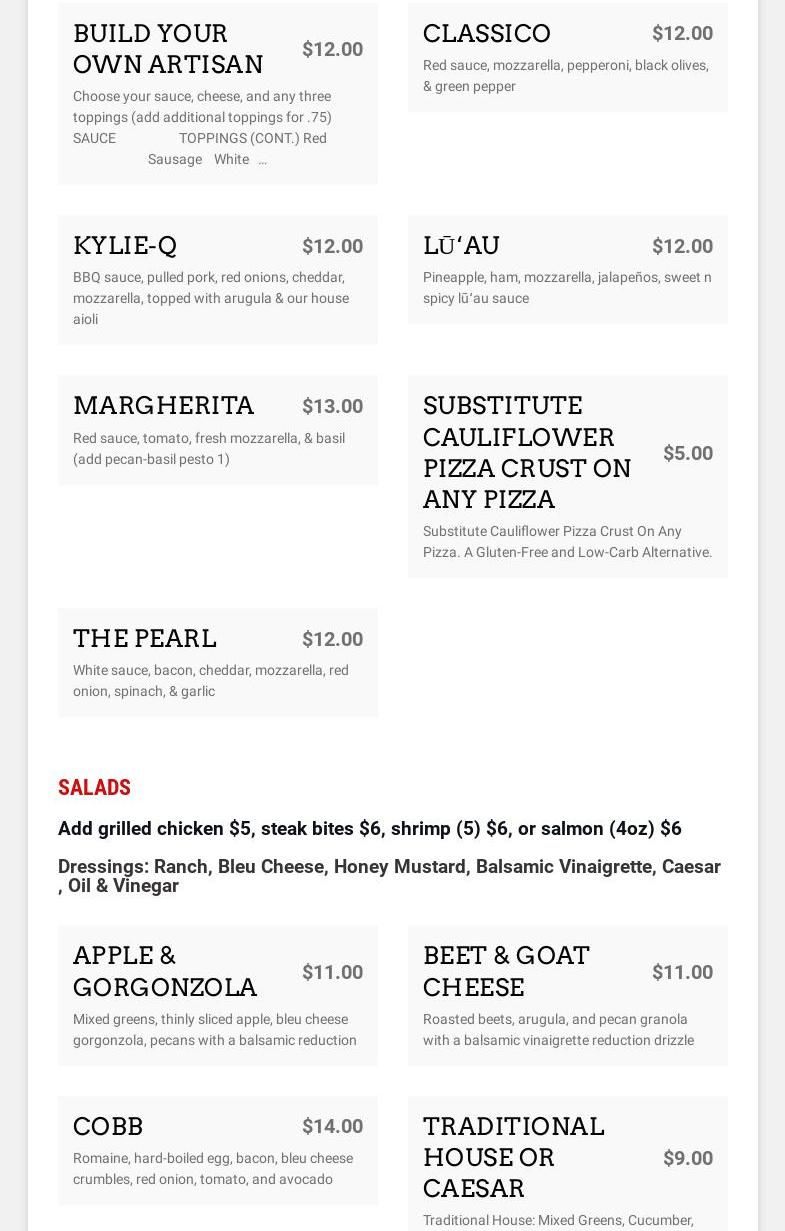Open the Build Your Own Artisan pizza item
This screenshot has width=785, height=1231.
(x=168, y=49)
